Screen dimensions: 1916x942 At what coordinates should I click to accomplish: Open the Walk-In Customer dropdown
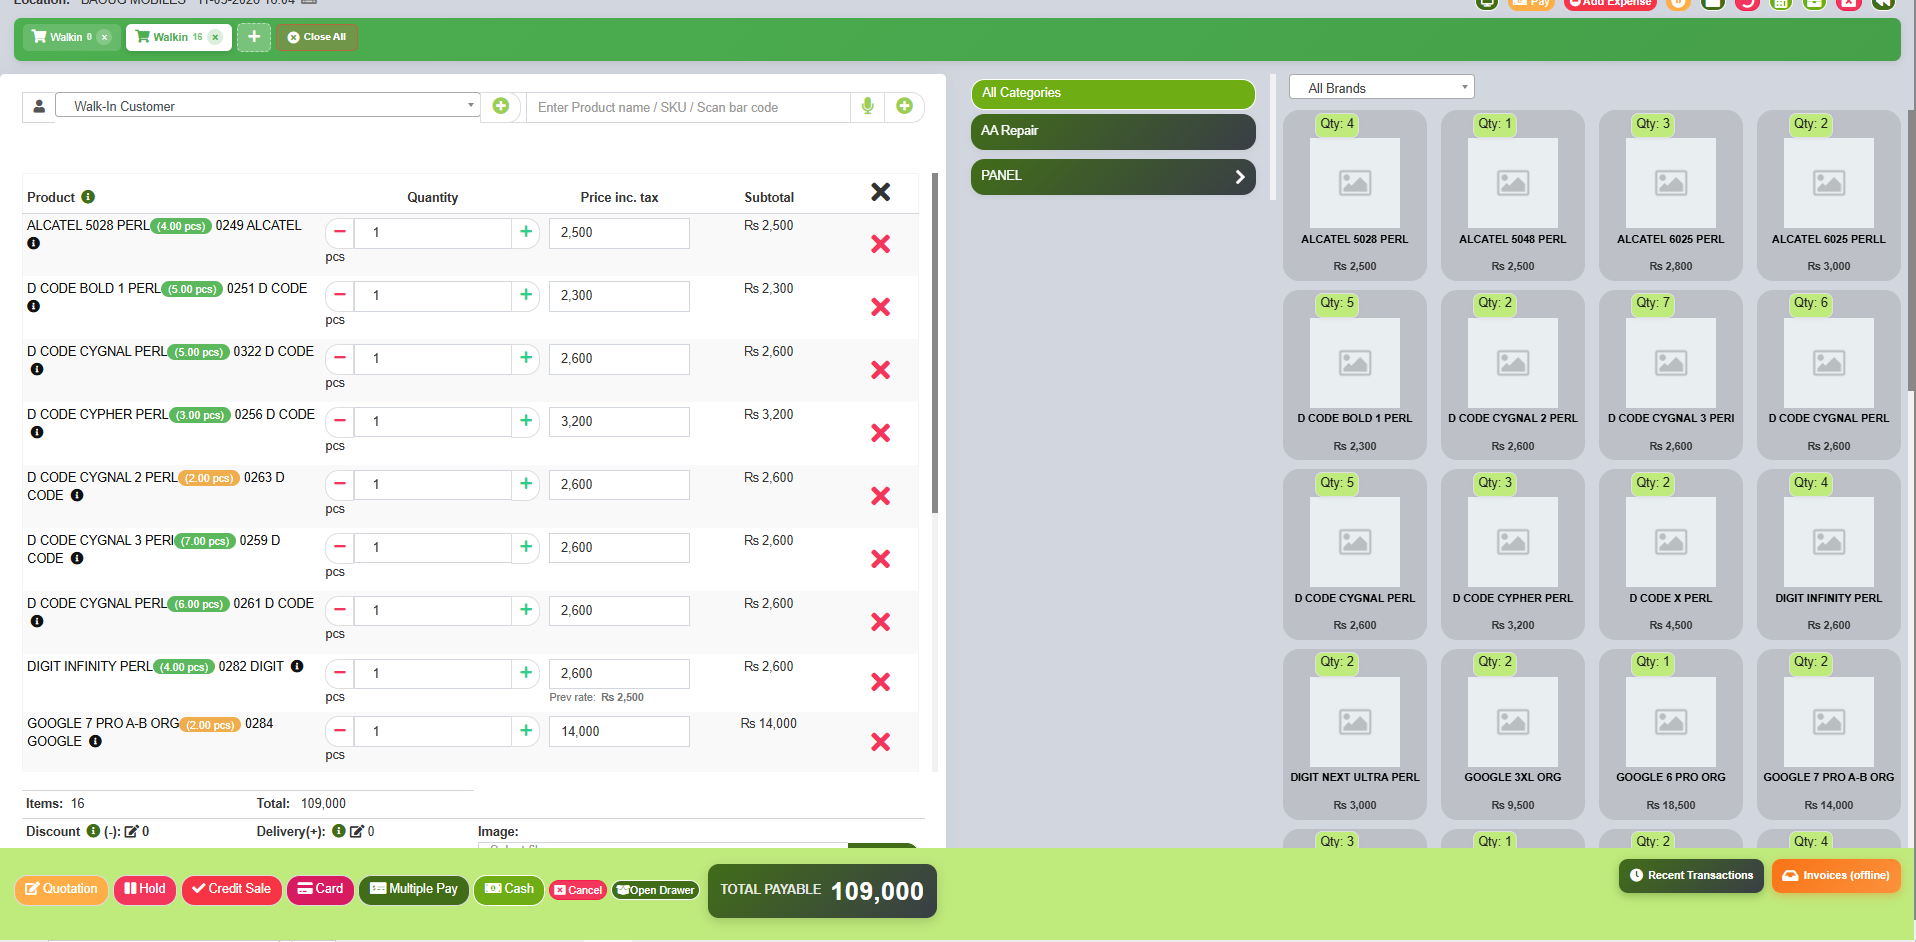[267, 105]
